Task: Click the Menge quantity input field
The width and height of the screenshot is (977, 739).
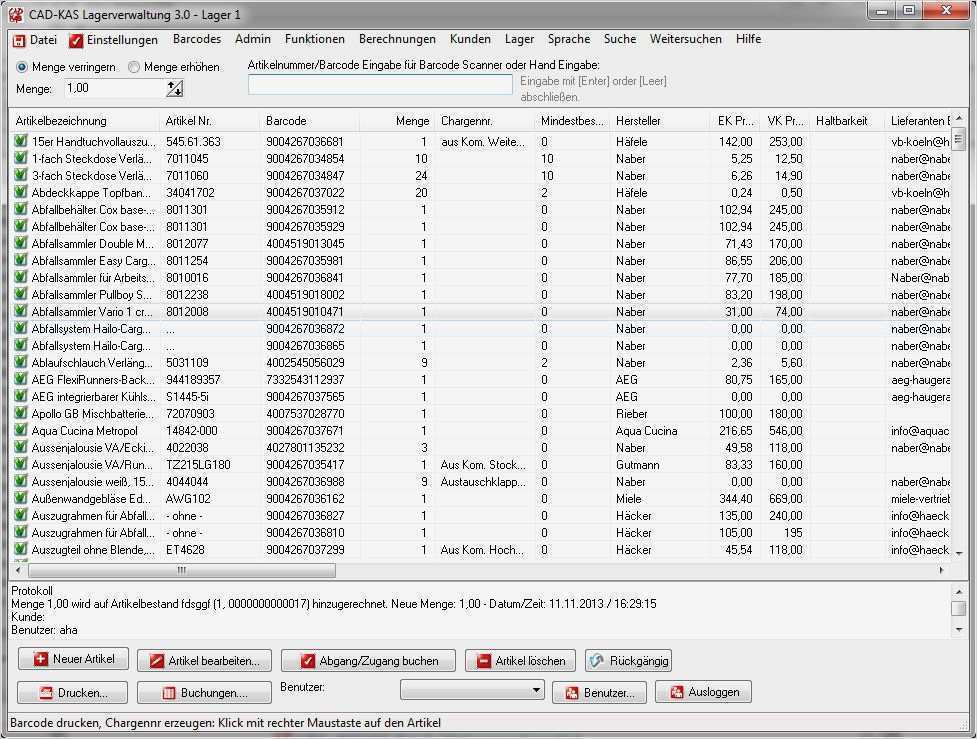Action: (114, 88)
